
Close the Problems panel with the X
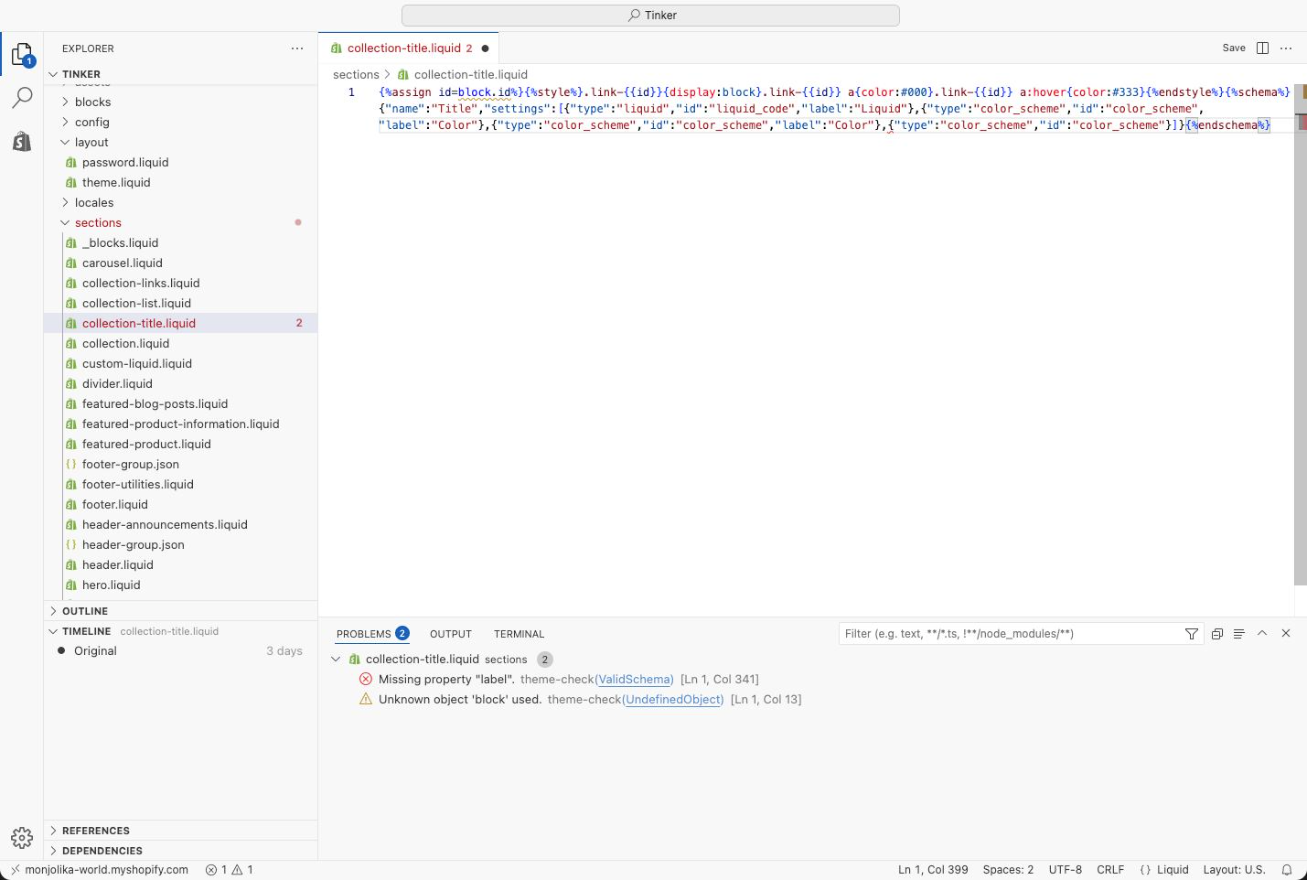tap(1286, 633)
